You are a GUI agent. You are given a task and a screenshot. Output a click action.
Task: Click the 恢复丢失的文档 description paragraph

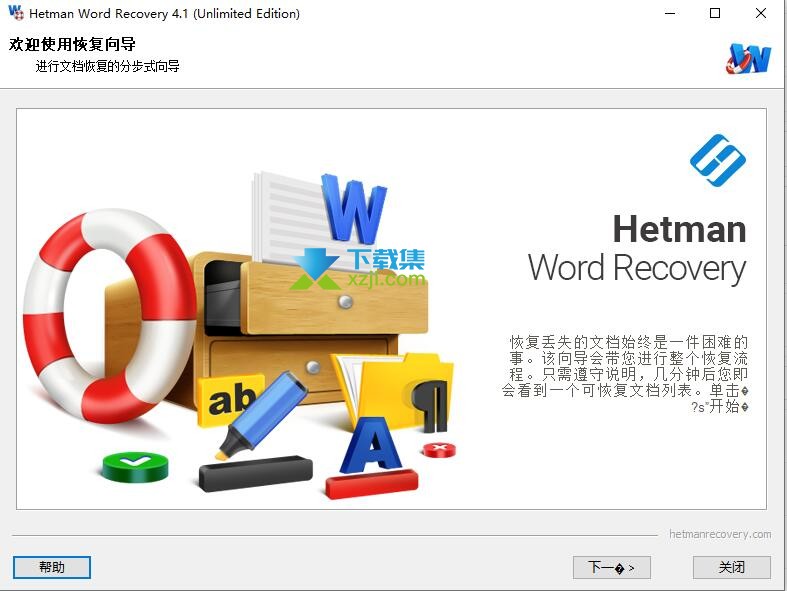(x=625, y=374)
